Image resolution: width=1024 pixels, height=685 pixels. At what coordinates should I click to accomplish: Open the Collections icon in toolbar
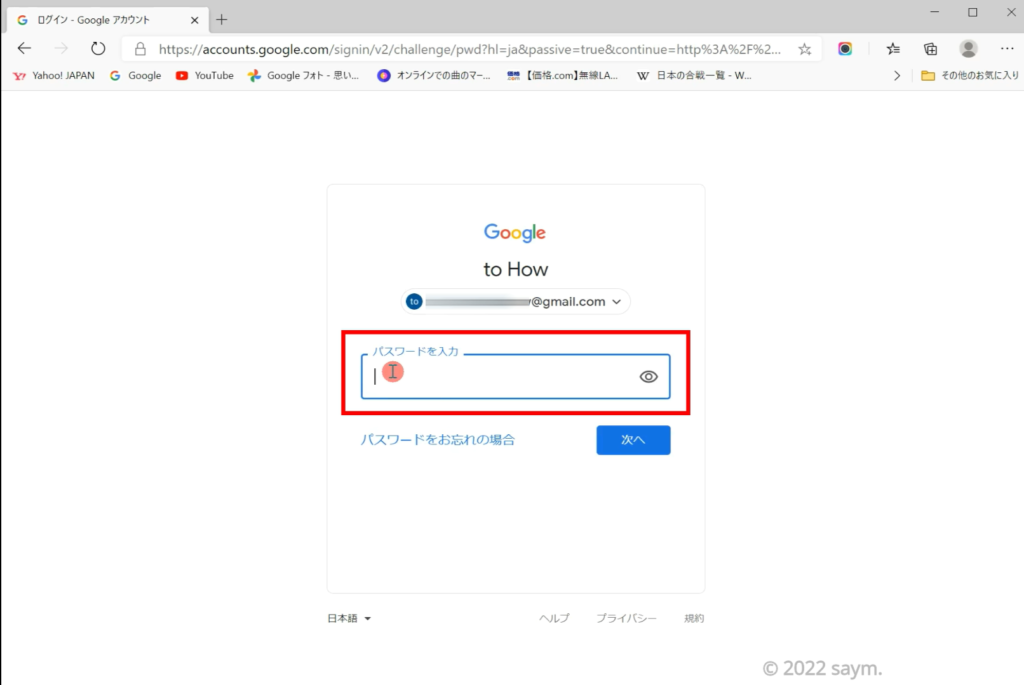(930, 49)
